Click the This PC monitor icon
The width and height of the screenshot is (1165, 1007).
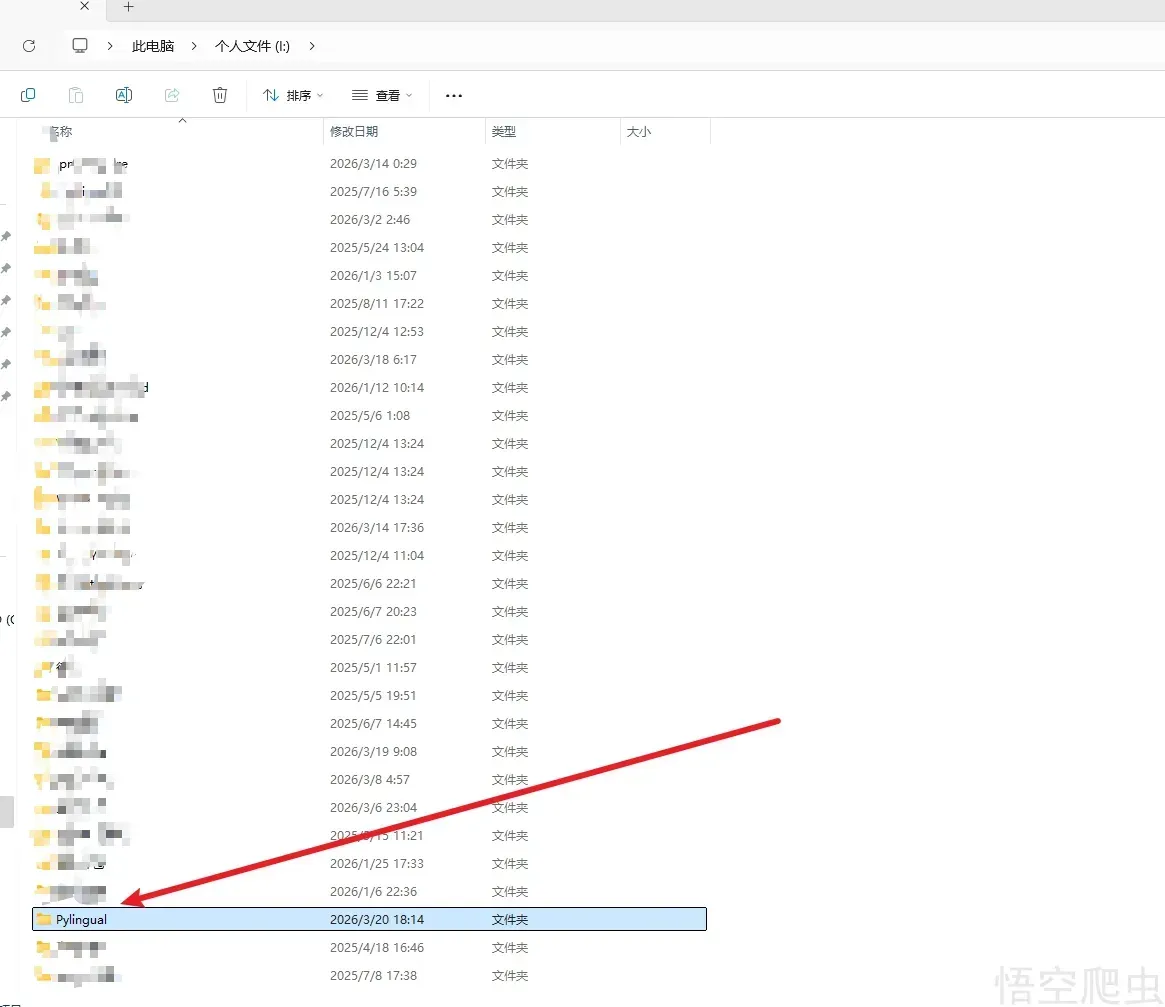[x=79, y=45]
